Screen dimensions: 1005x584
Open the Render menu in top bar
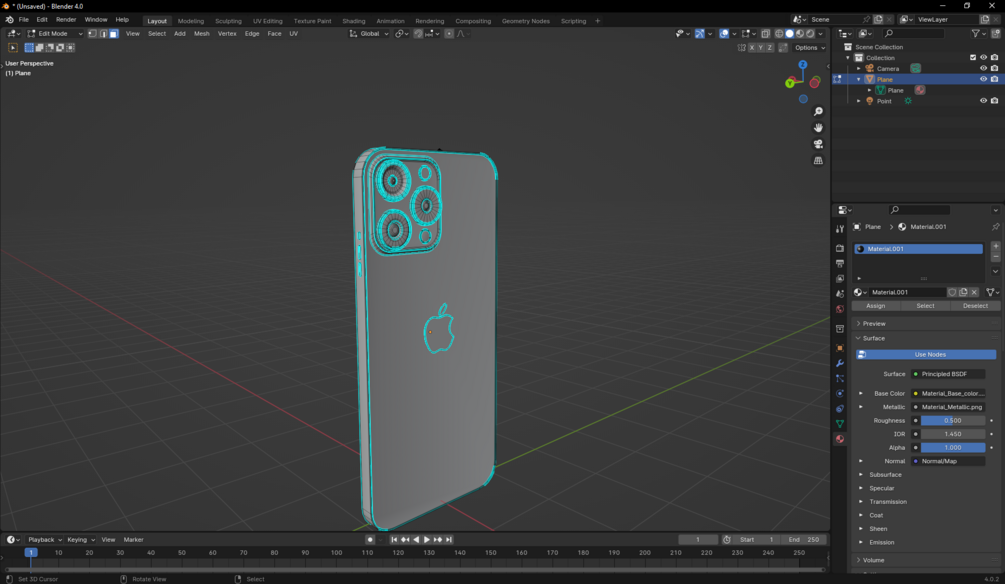pos(66,20)
